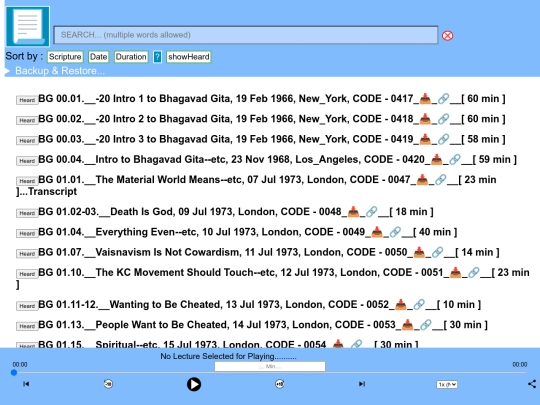Download BG 00.03 Intro 3 lecture
Viewport: 540px width, 405px height.
click(x=425, y=139)
